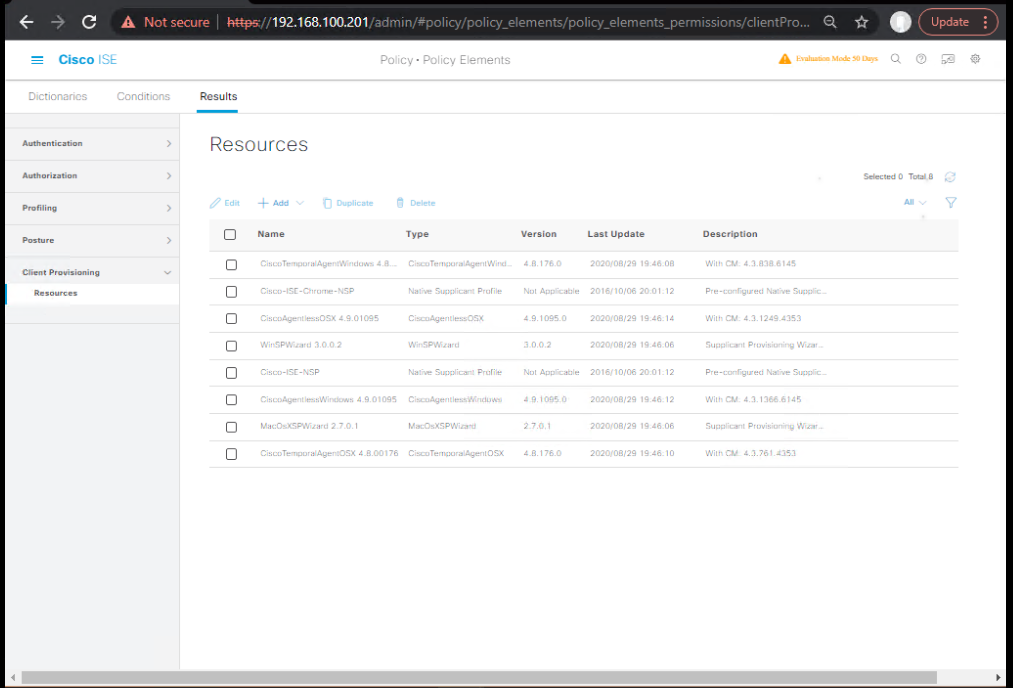Click the left arrow of the horizontal scrollbar
This screenshot has width=1013, height=688.
coord(13,677)
